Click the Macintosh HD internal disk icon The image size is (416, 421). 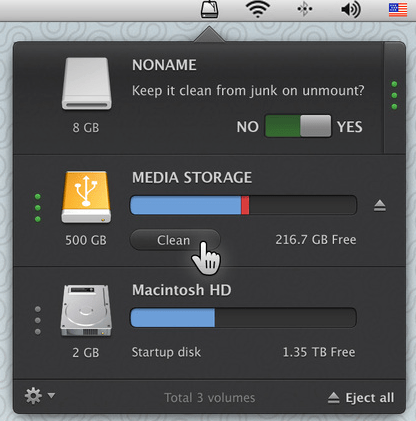click(86, 310)
